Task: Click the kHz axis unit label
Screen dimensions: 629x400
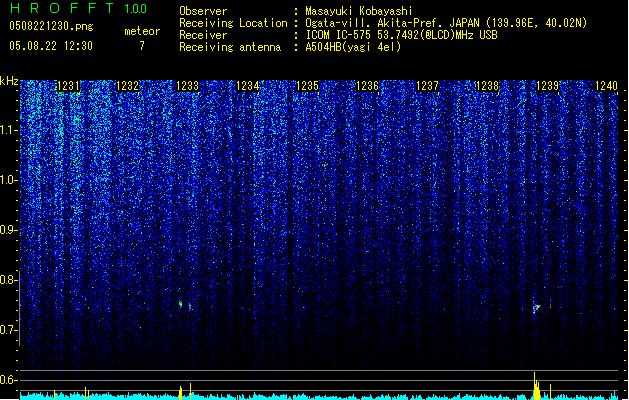Action: (9, 81)
